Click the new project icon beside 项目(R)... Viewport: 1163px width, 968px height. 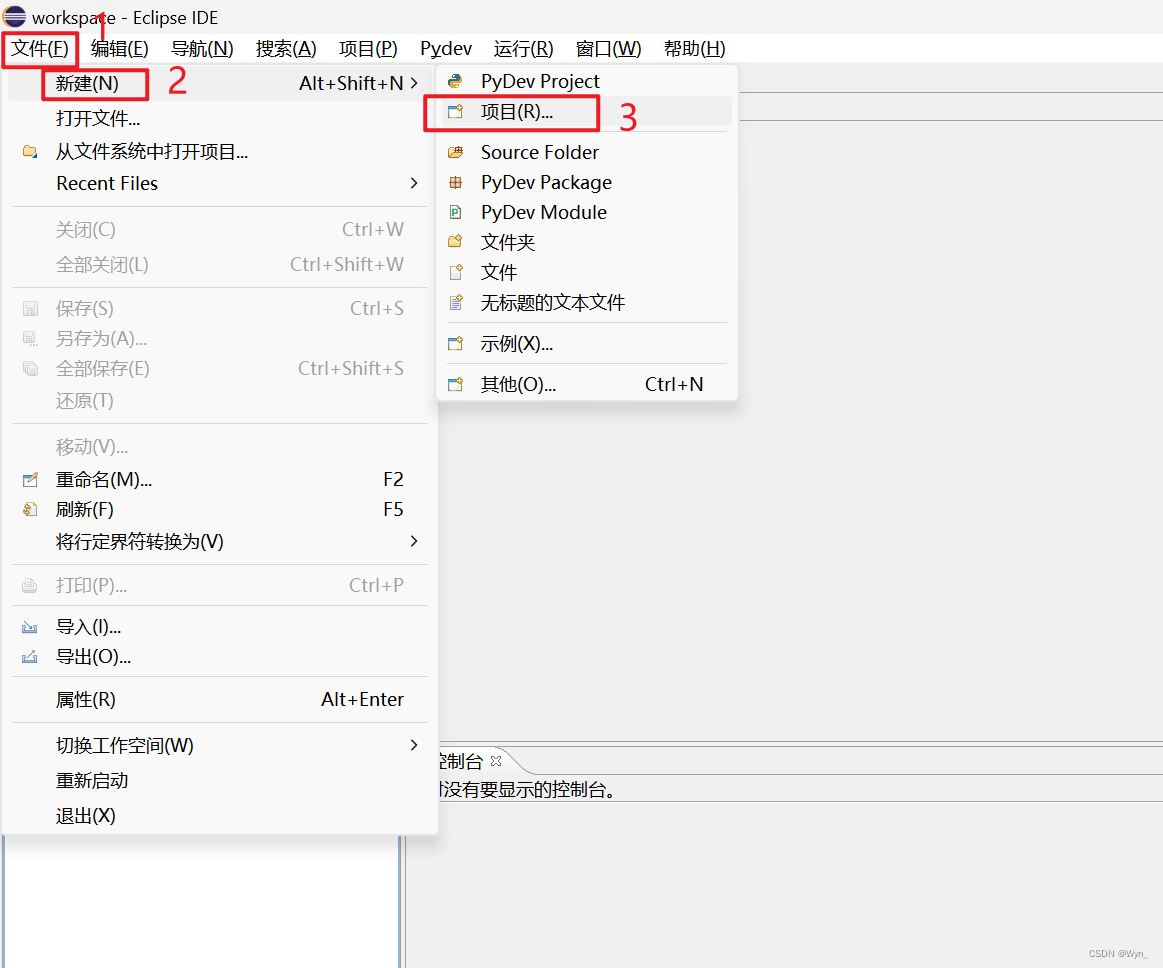click(455, 111)
